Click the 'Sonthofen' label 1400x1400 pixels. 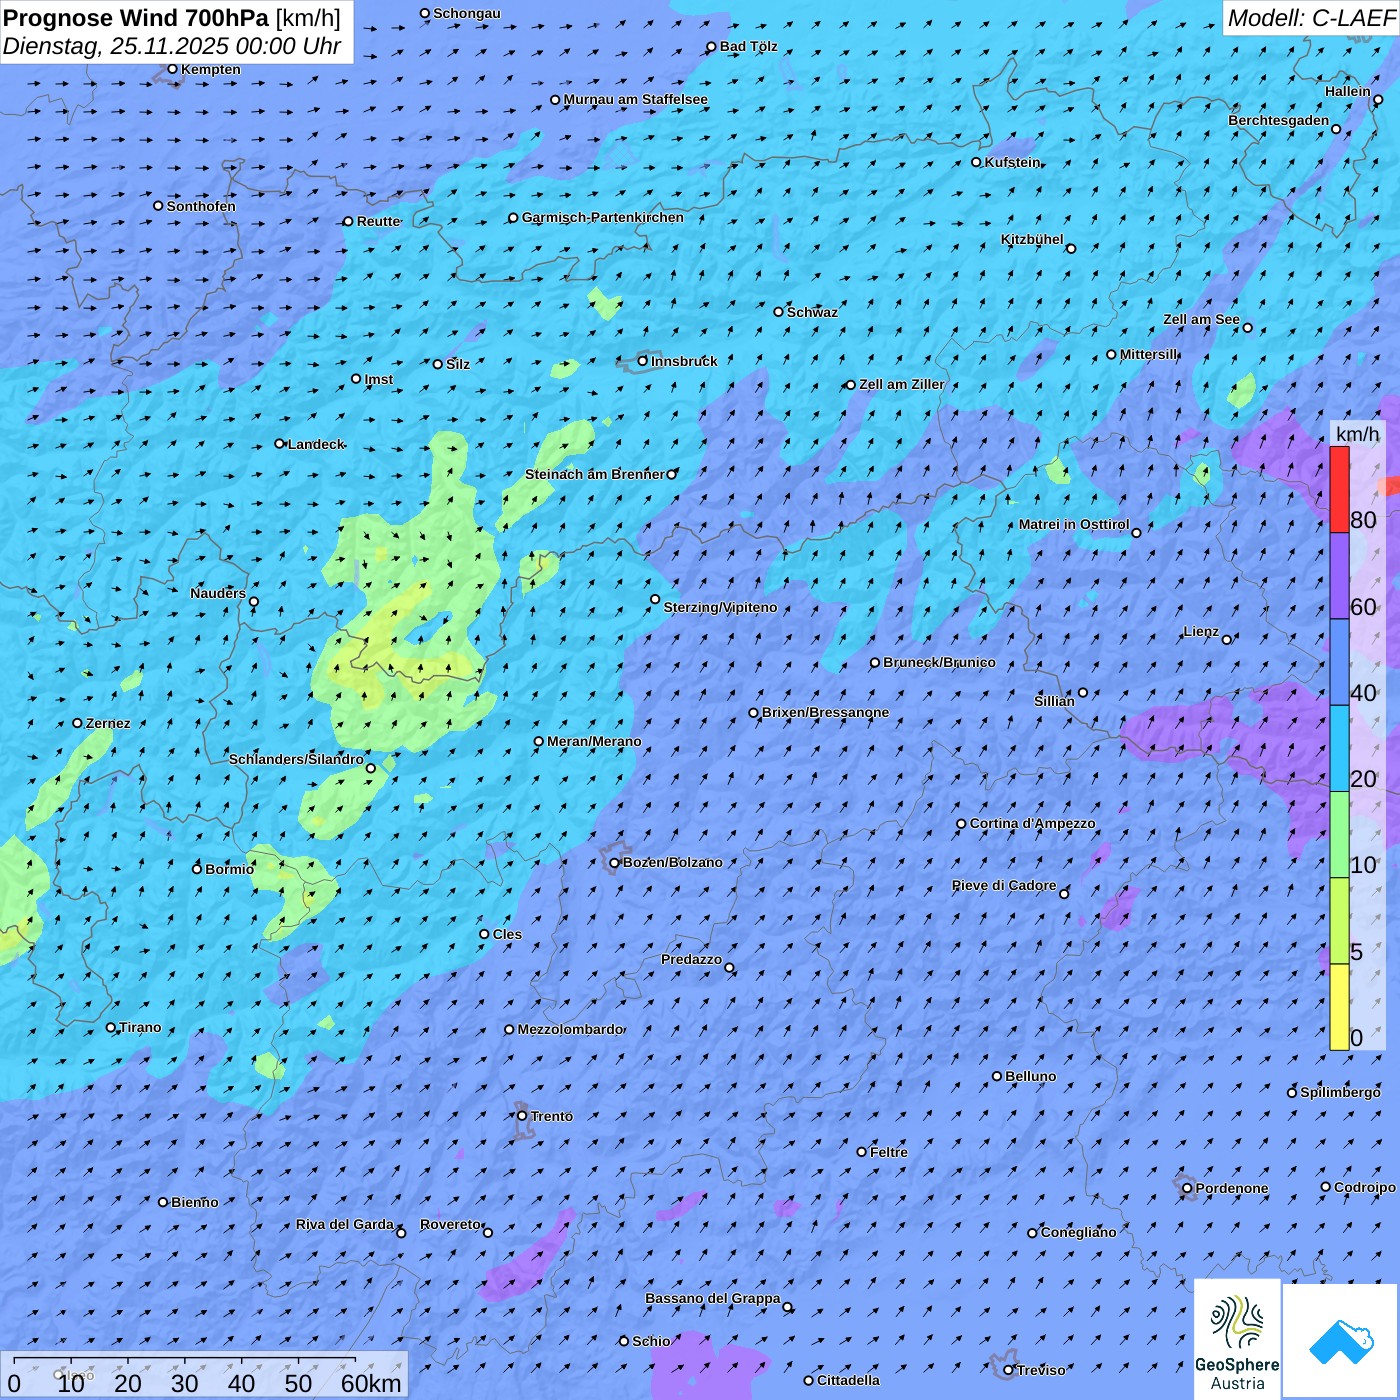pyautogui.click(x=201, y=206)
